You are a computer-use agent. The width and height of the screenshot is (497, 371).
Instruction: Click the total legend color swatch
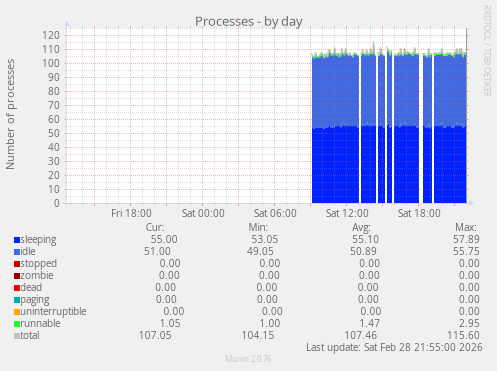[17, 336]
